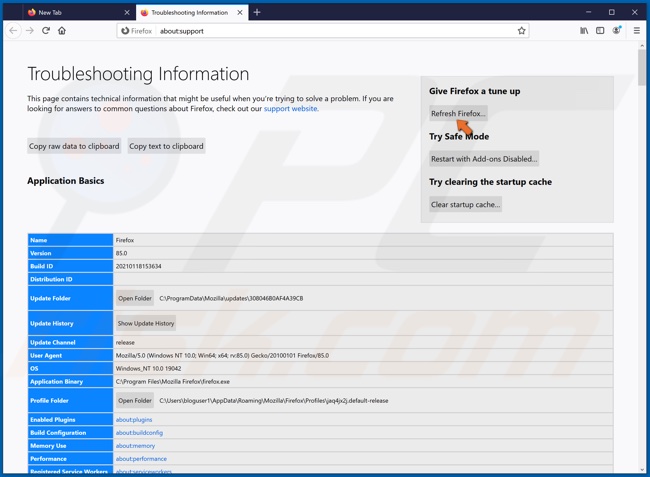
Task: Go to the Home page icon
Action: tap(62, 31)
